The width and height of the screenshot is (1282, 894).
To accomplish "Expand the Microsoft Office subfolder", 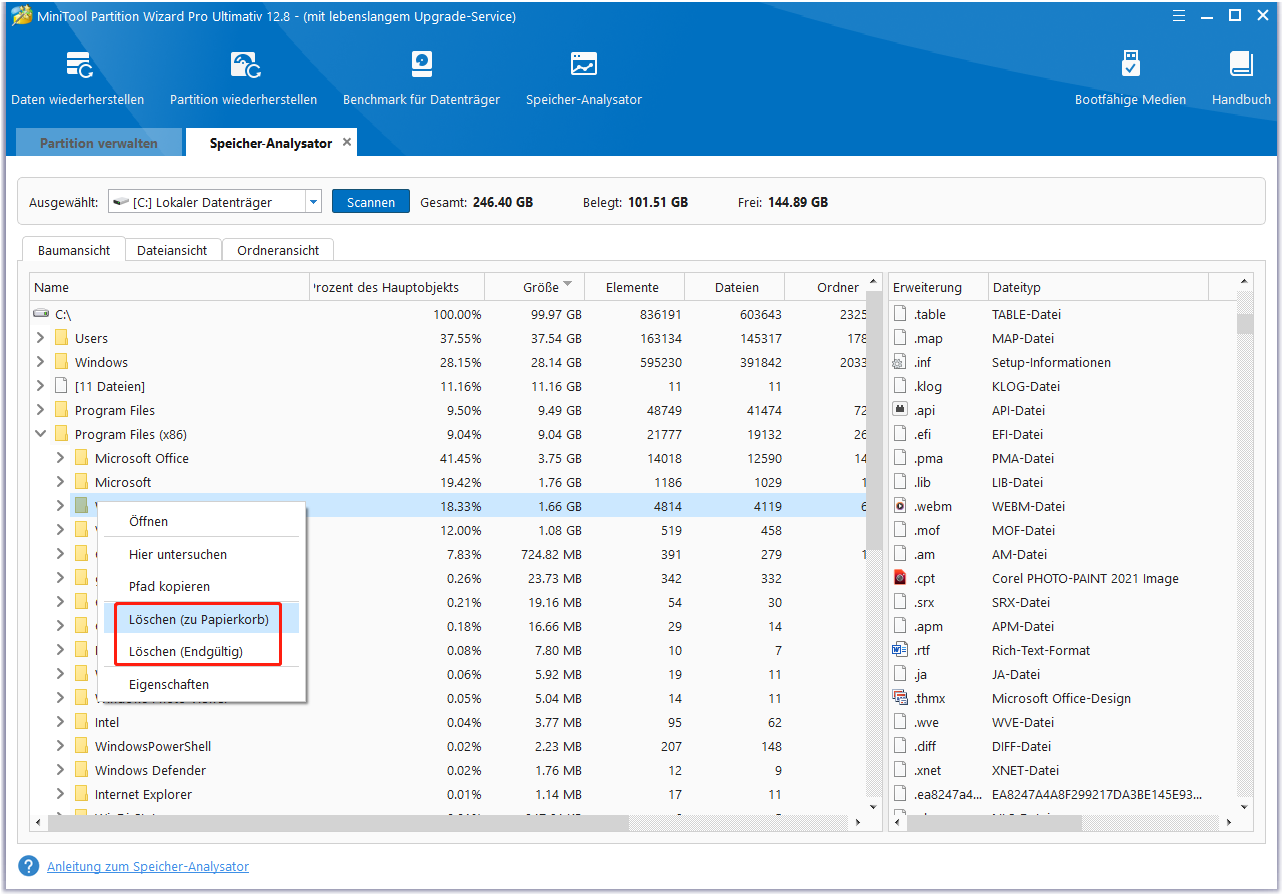I will (x=60, y=458).
